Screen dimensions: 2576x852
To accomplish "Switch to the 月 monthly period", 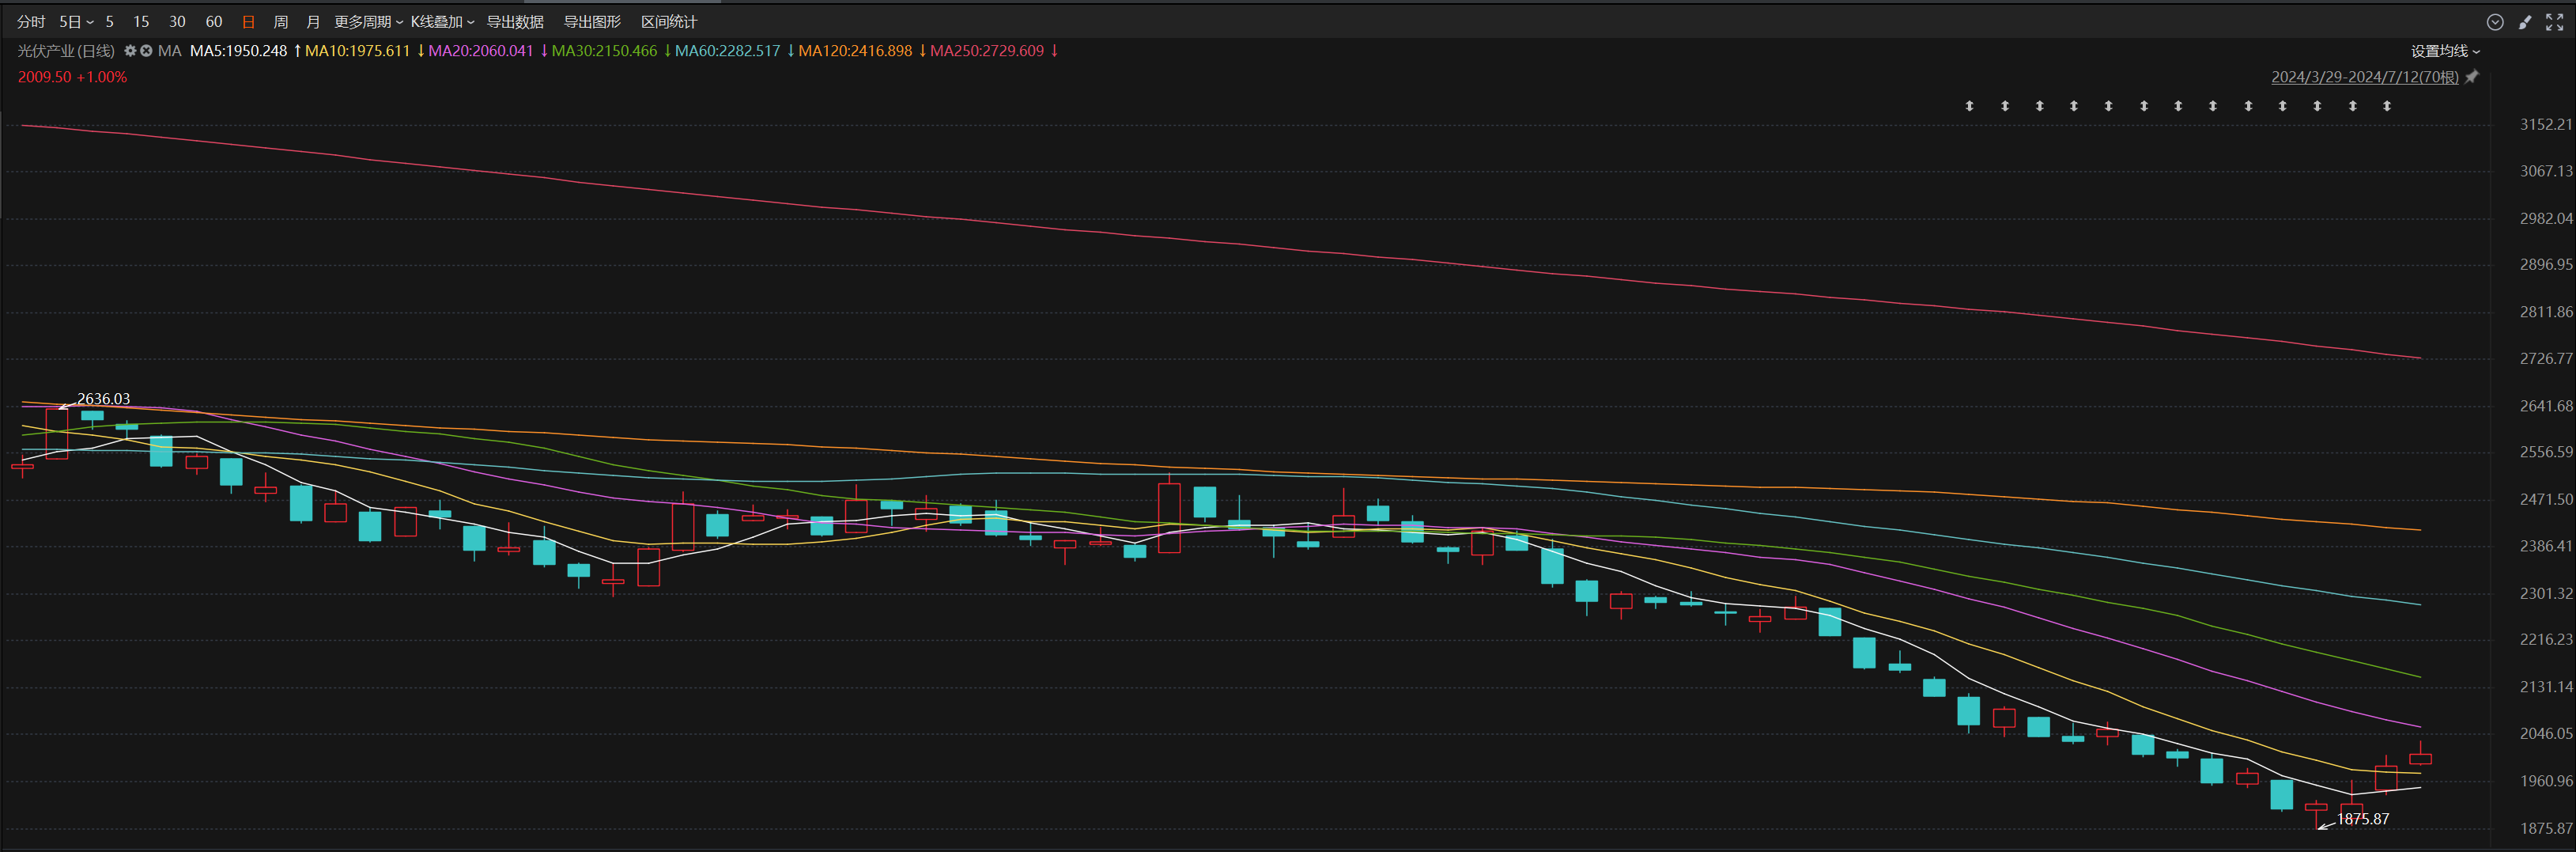I will coord(313,22).
